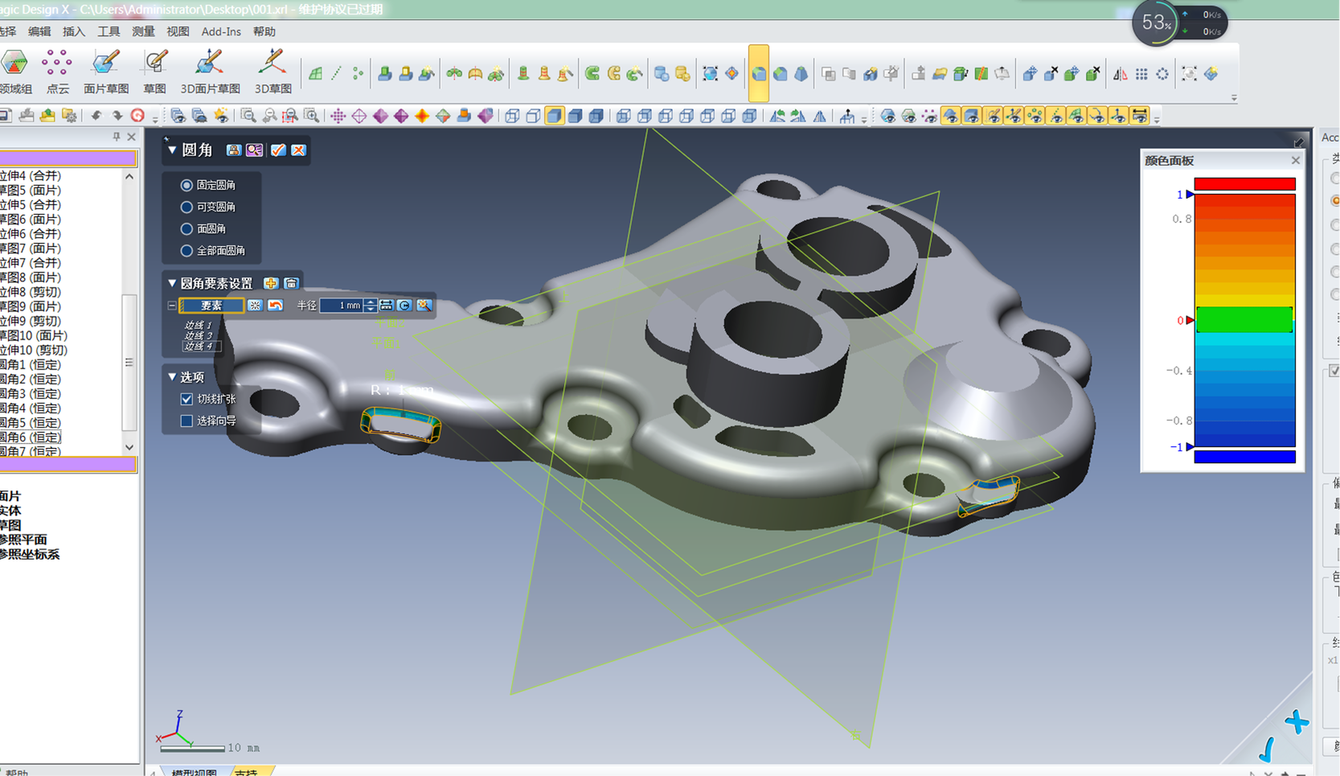Collapse the 要素 list with minus box
The height and width of the screenshot is (776, 1340).
[172, 305]
